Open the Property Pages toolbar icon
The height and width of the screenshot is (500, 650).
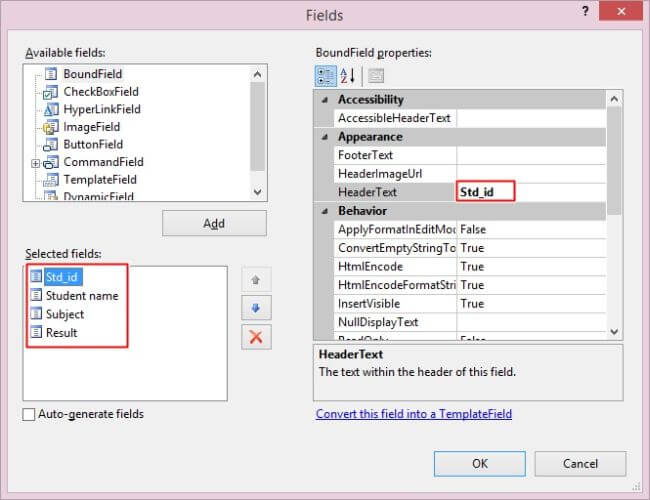pyautogui.click(x=376, y=76)
